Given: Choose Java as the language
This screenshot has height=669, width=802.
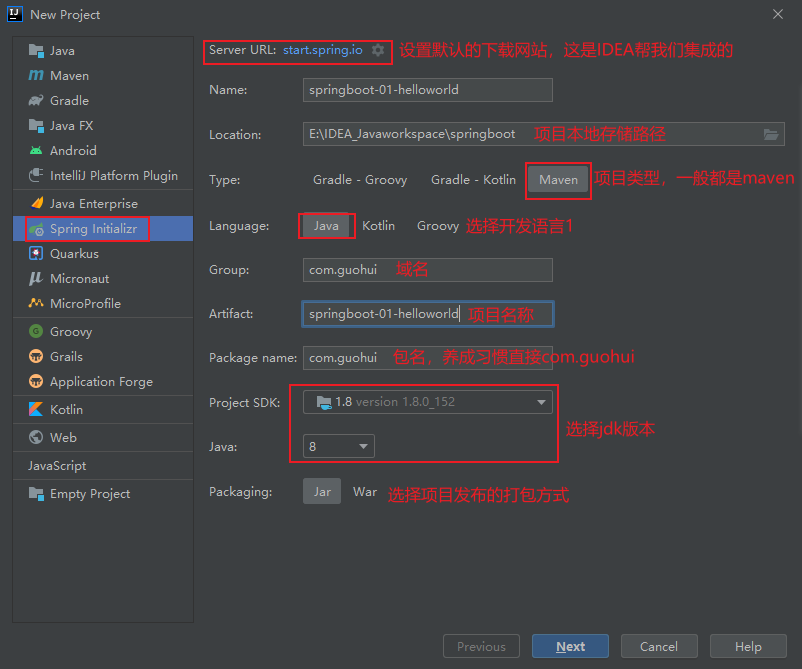Looking at the screenshot, I should [x=326, y=226].
